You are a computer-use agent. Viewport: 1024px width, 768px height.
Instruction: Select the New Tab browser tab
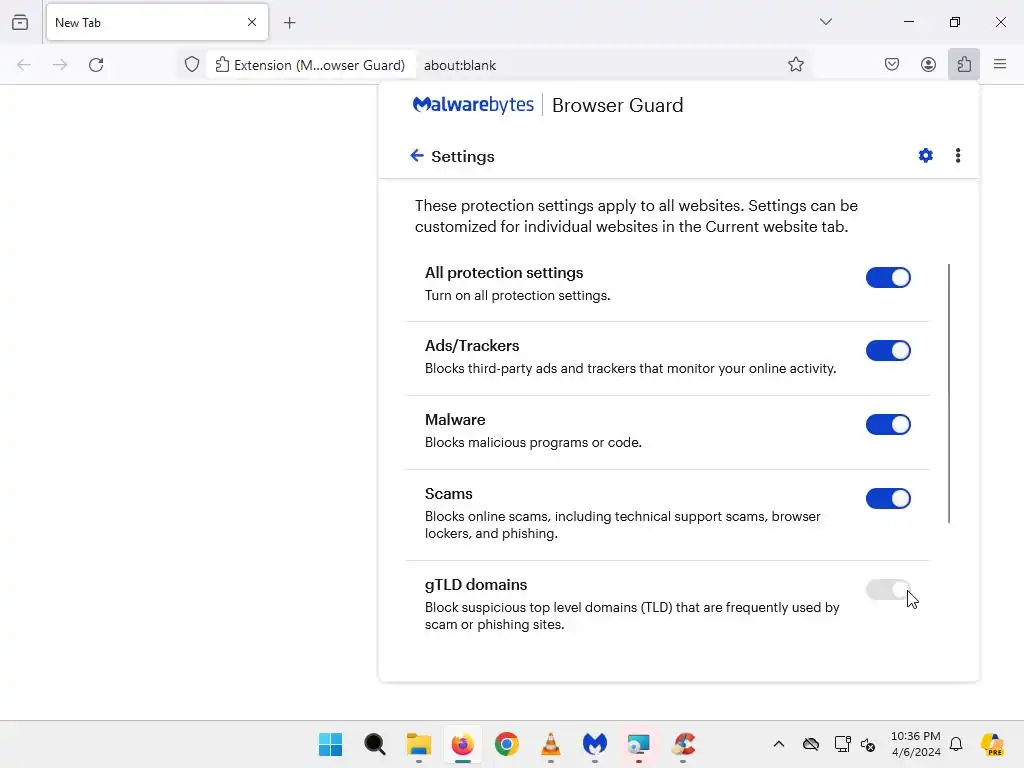[x=157, y=22]
